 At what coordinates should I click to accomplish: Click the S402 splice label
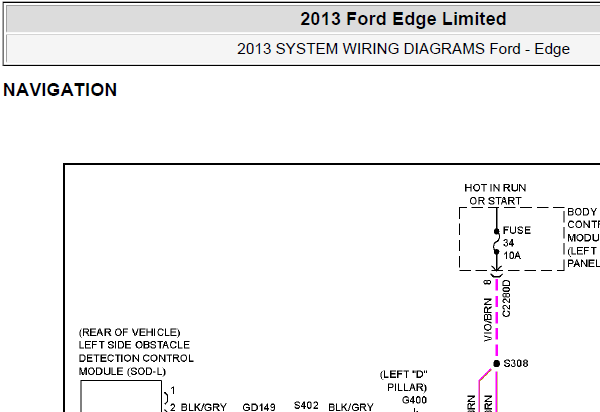[306, 405]
